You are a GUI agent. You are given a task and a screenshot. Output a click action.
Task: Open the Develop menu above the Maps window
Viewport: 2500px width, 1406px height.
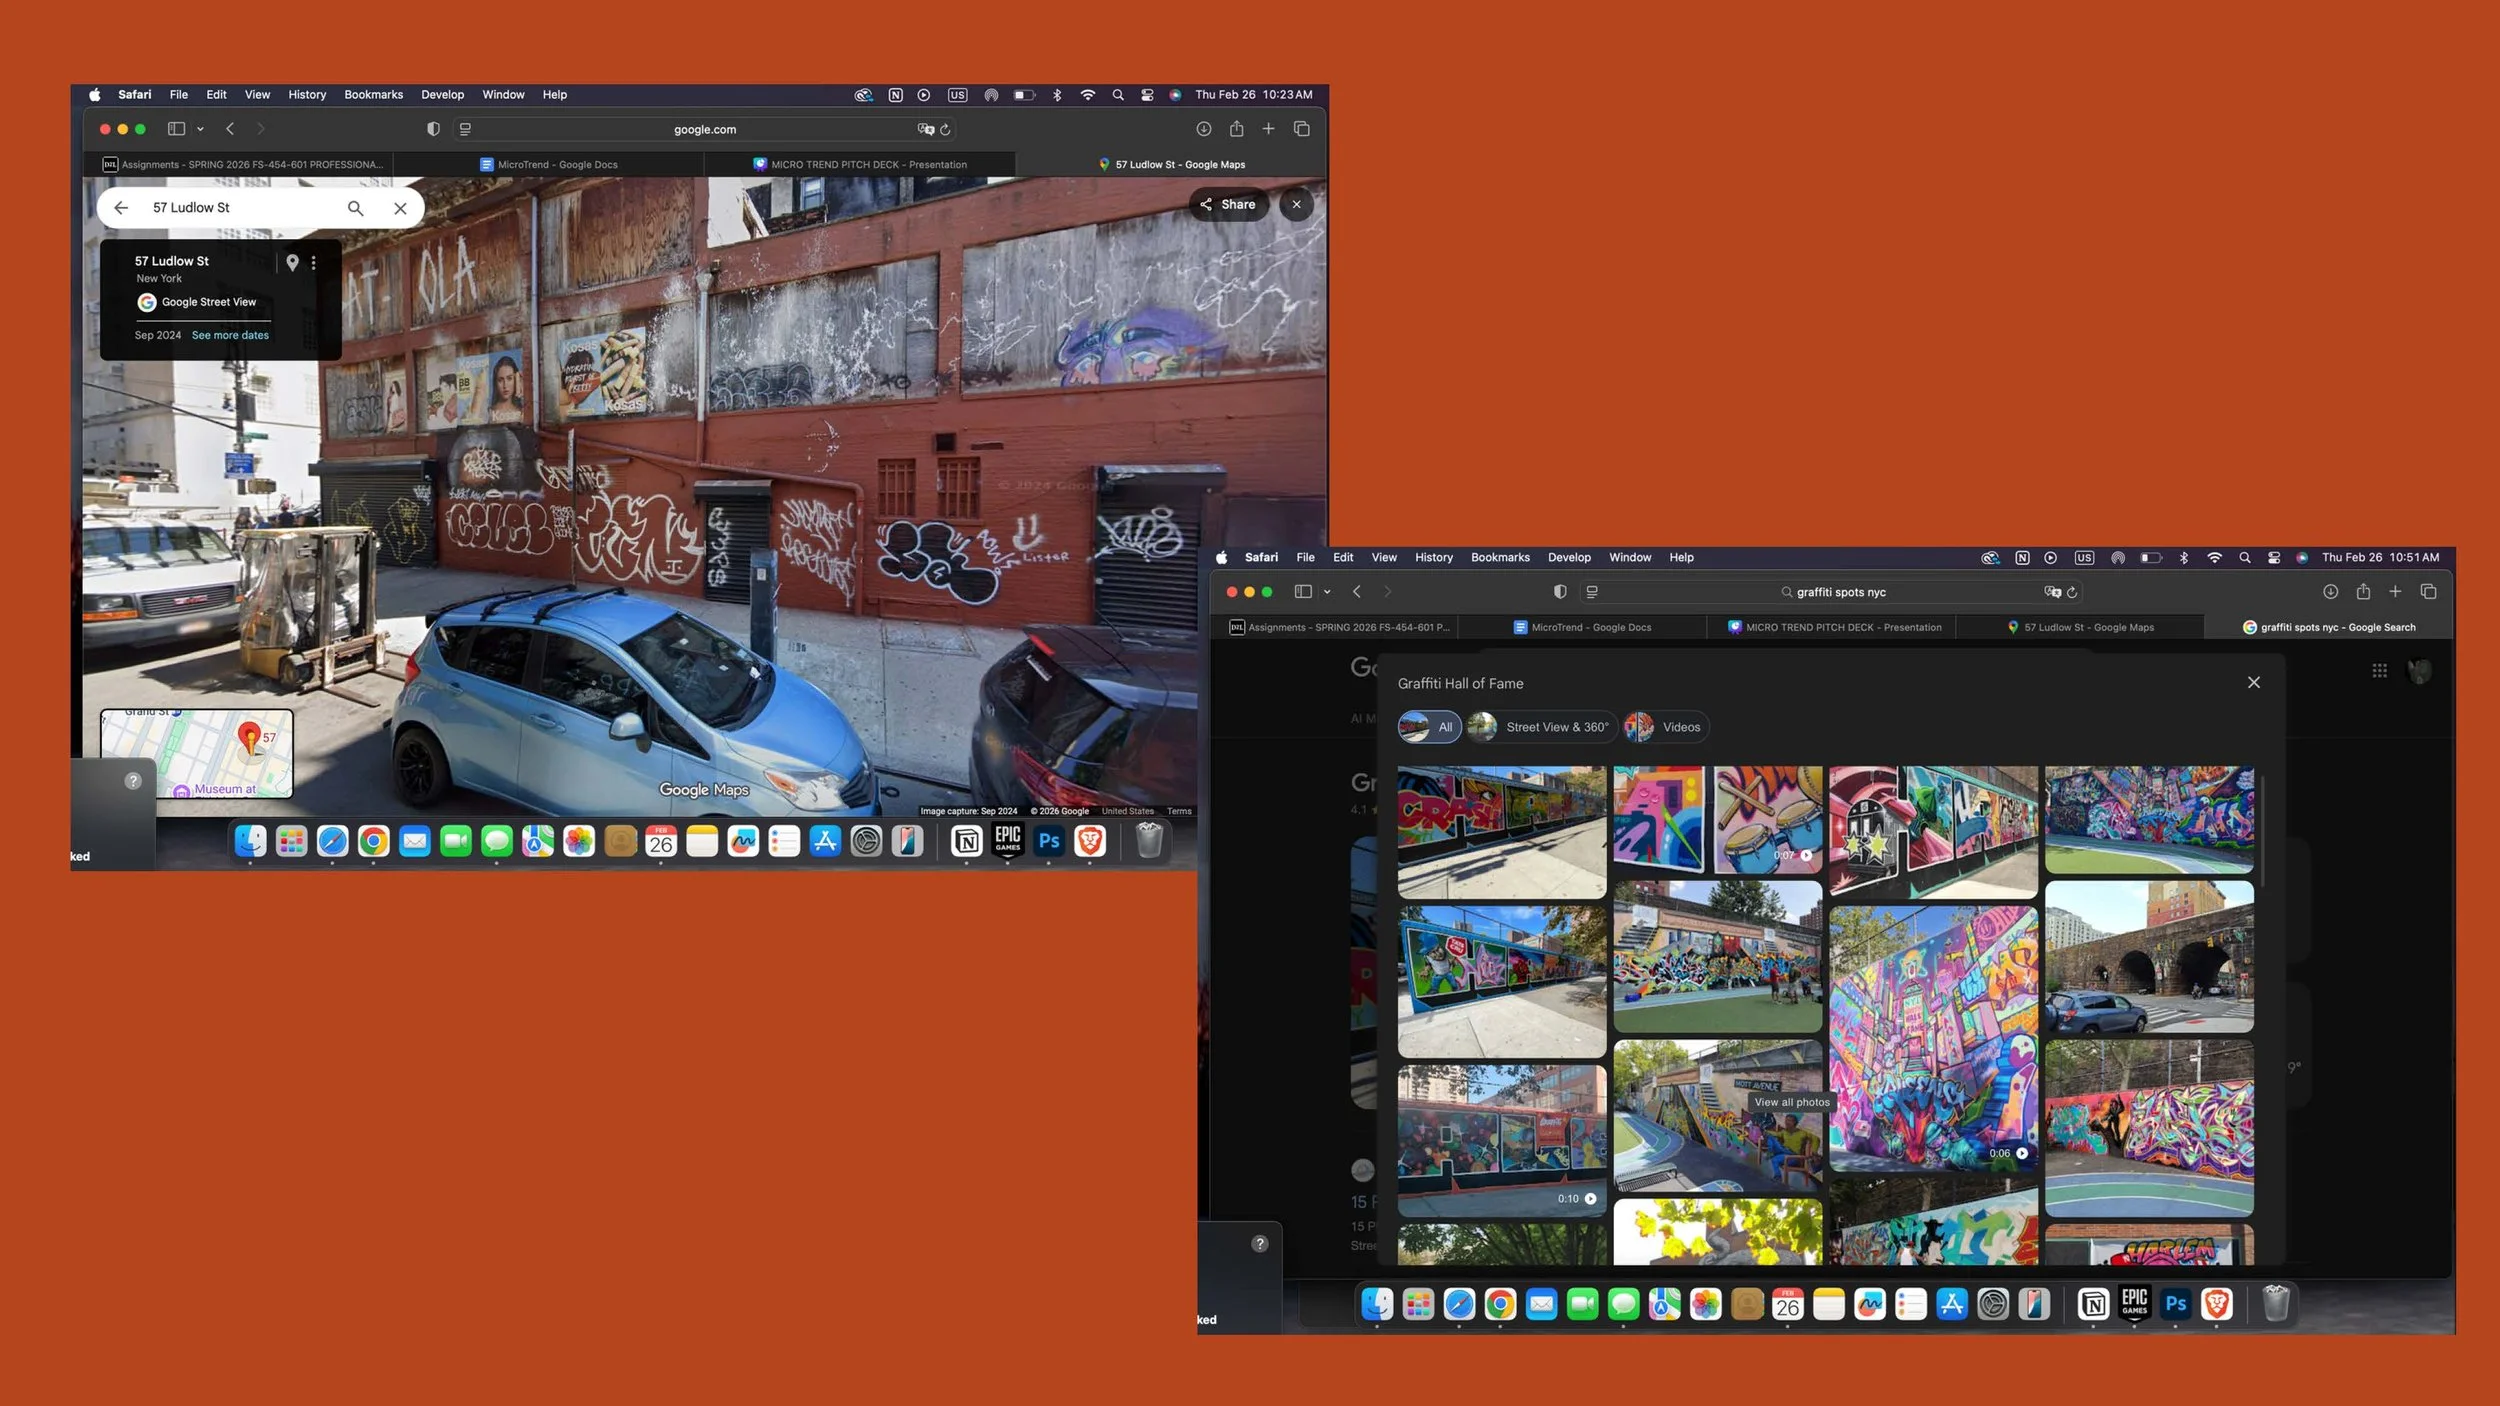[x=442, y=95]
